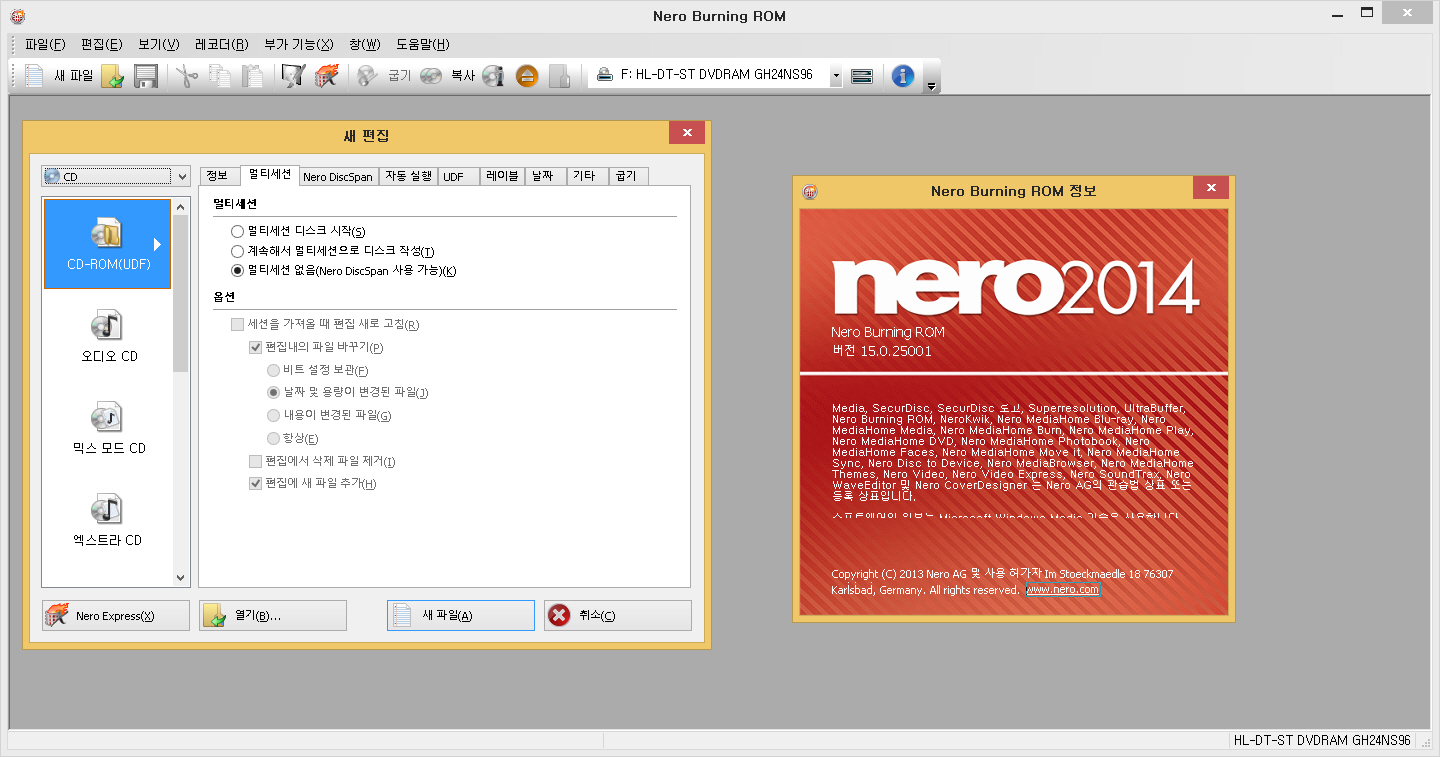Click the Cut scissors toolbar icon
1440x757 pixels.
pos(187,76)
